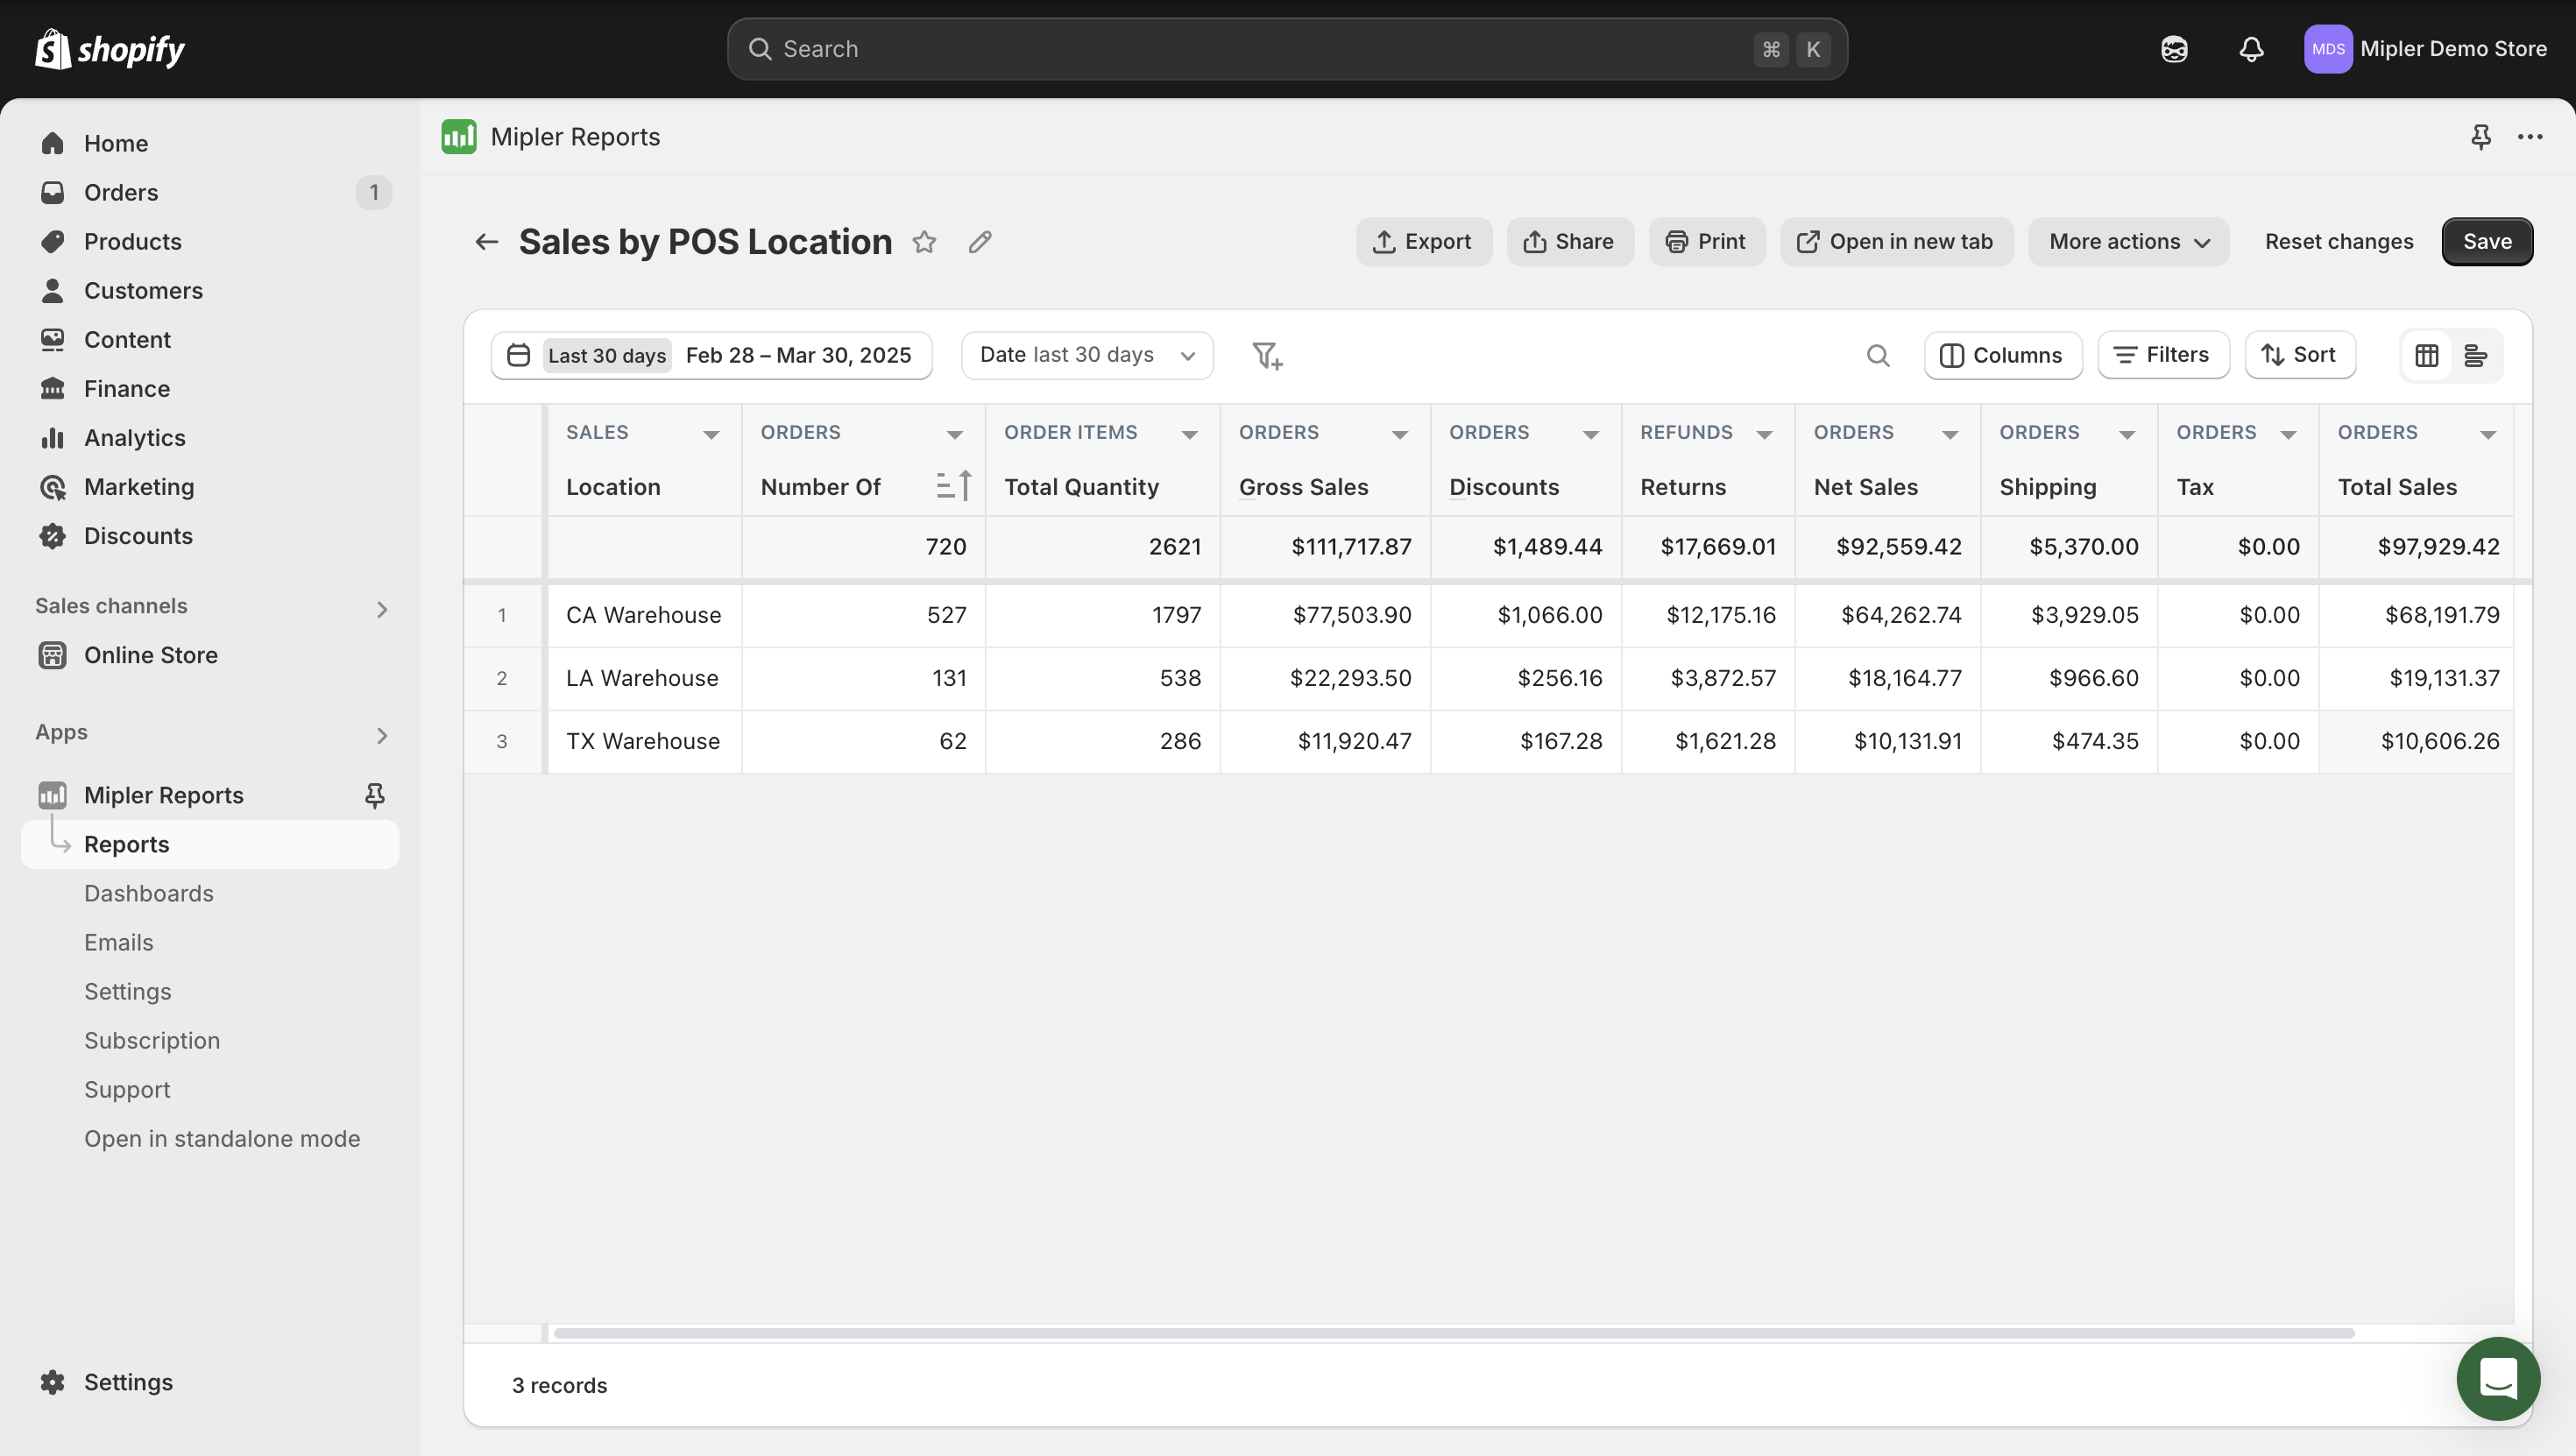Go to Analytics in the sidebar
Image resolution: width=2576 pixels, height=1456 pixels.
(135, 438)
